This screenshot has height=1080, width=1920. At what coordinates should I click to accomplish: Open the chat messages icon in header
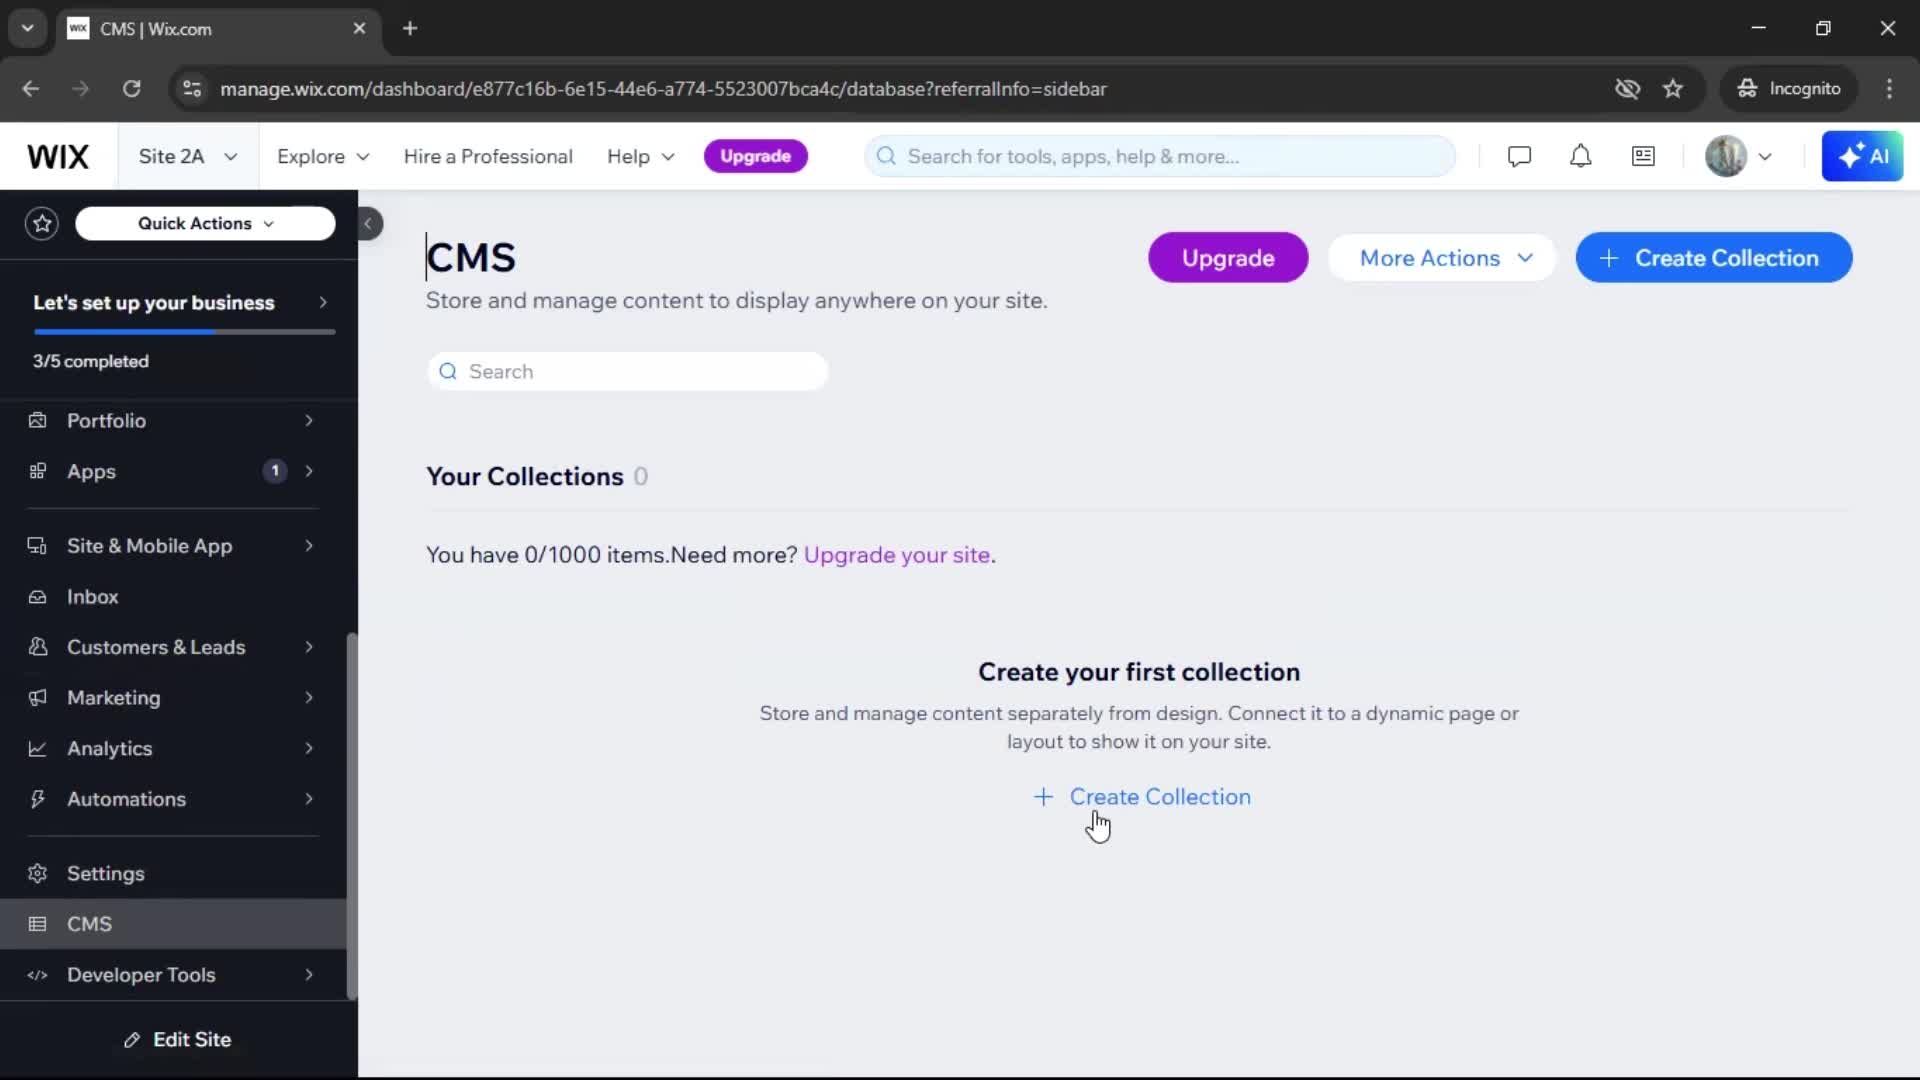coord(1519,156)
